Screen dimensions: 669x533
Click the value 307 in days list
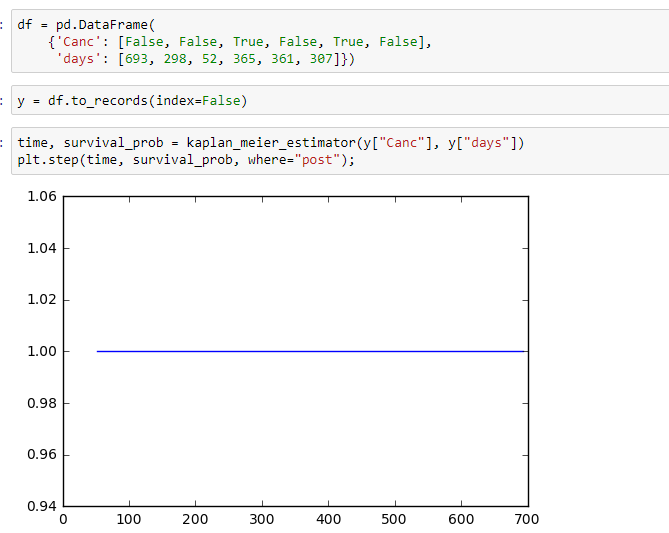[321, 58]
